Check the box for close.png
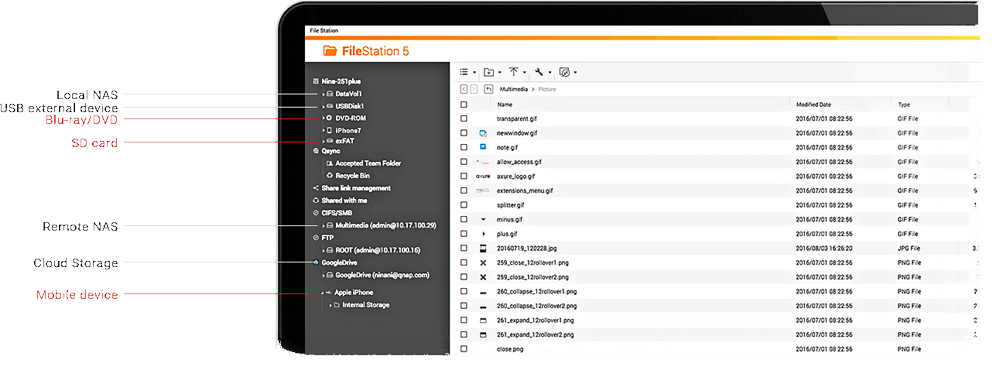Image resolution: width=1000 pixels, height=367 pixels. [x=464, y=349]
